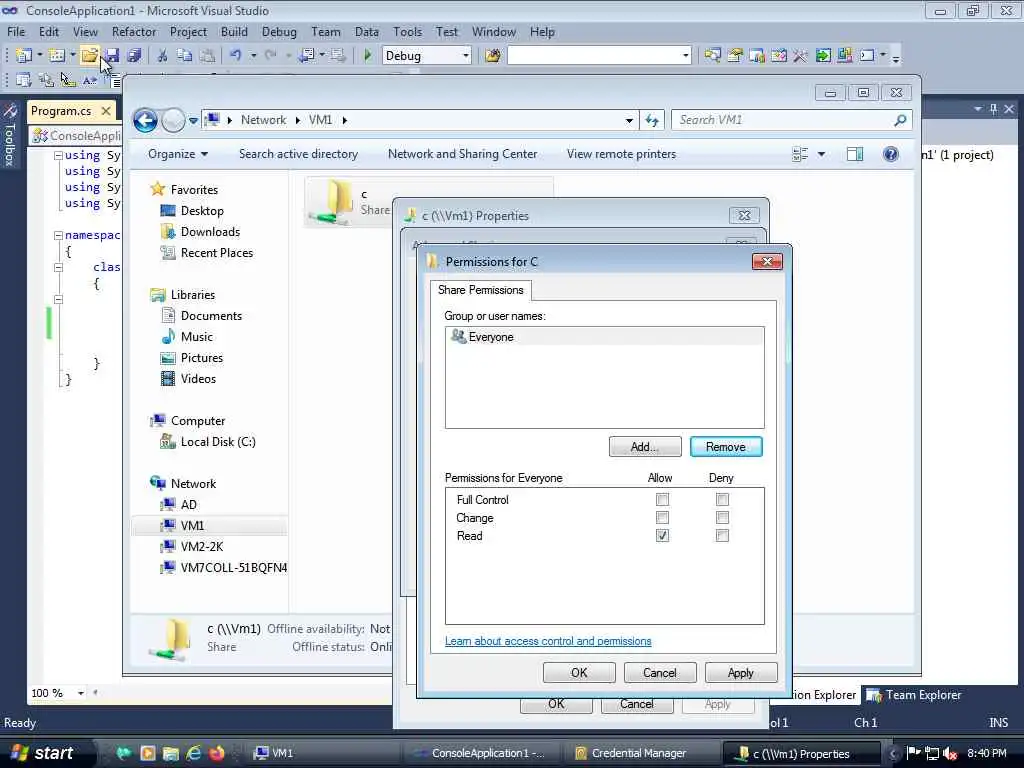Toggle the Explorer preview pane icon
The width and height of the screenshot is (1024, 768).
855,154
